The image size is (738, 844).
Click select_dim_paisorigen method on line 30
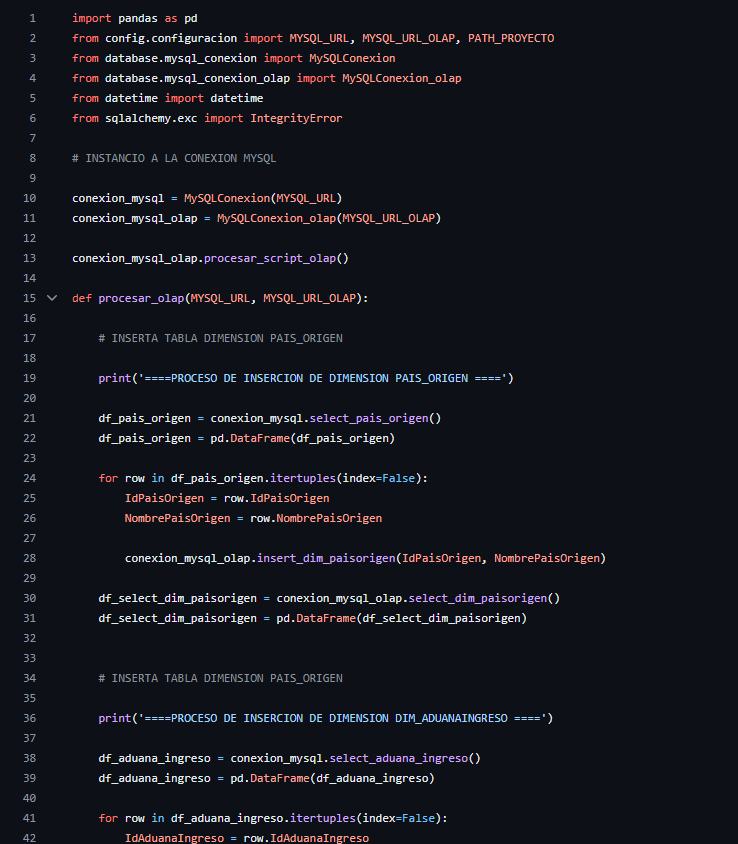(479, 598)
